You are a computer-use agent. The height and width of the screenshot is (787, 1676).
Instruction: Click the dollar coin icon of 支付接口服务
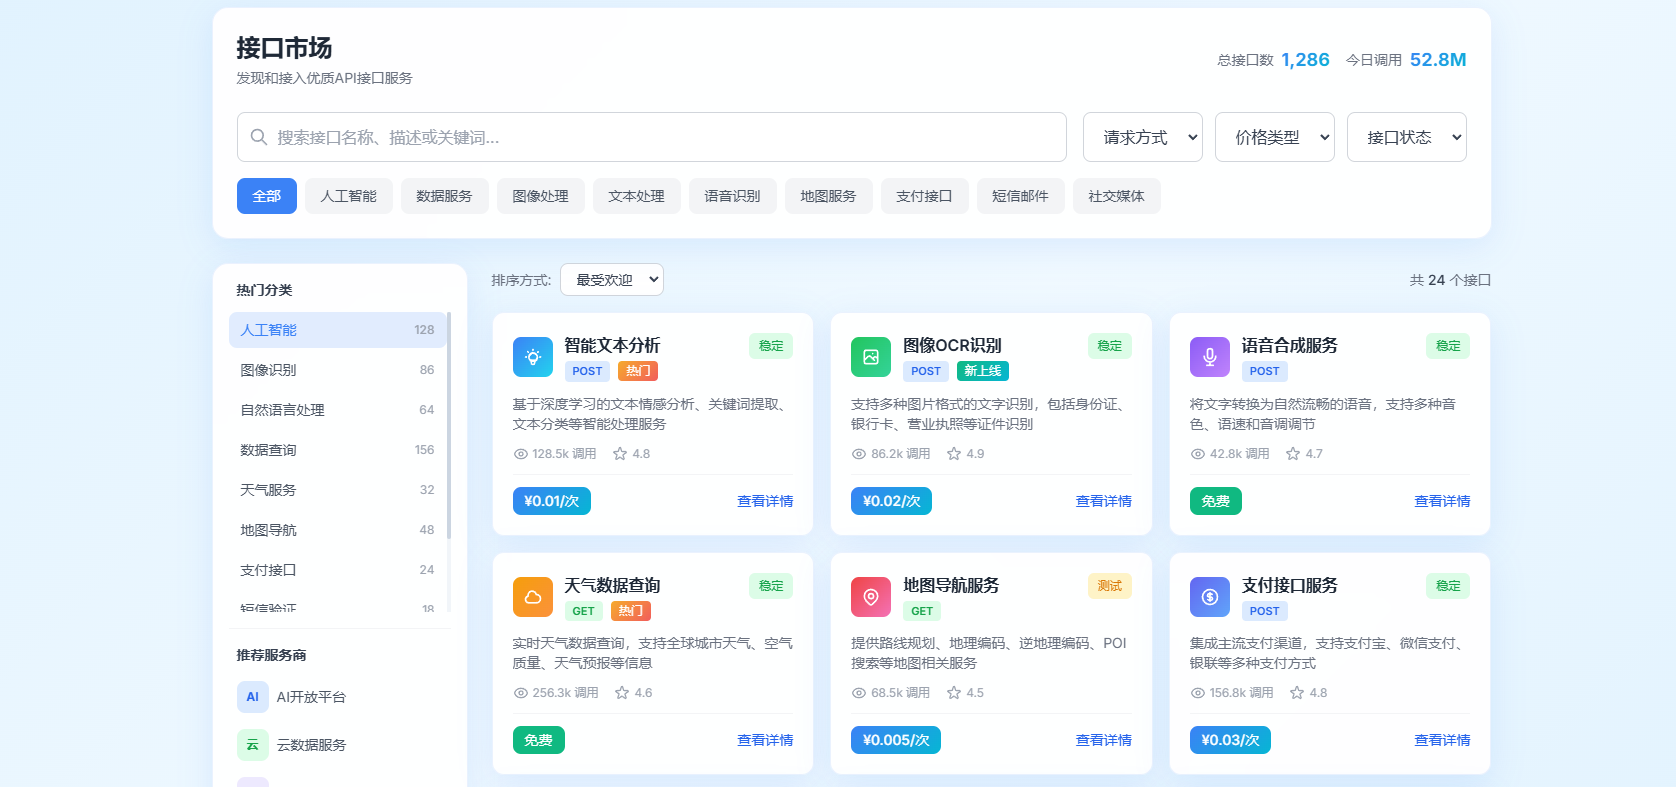[1210, 597]
